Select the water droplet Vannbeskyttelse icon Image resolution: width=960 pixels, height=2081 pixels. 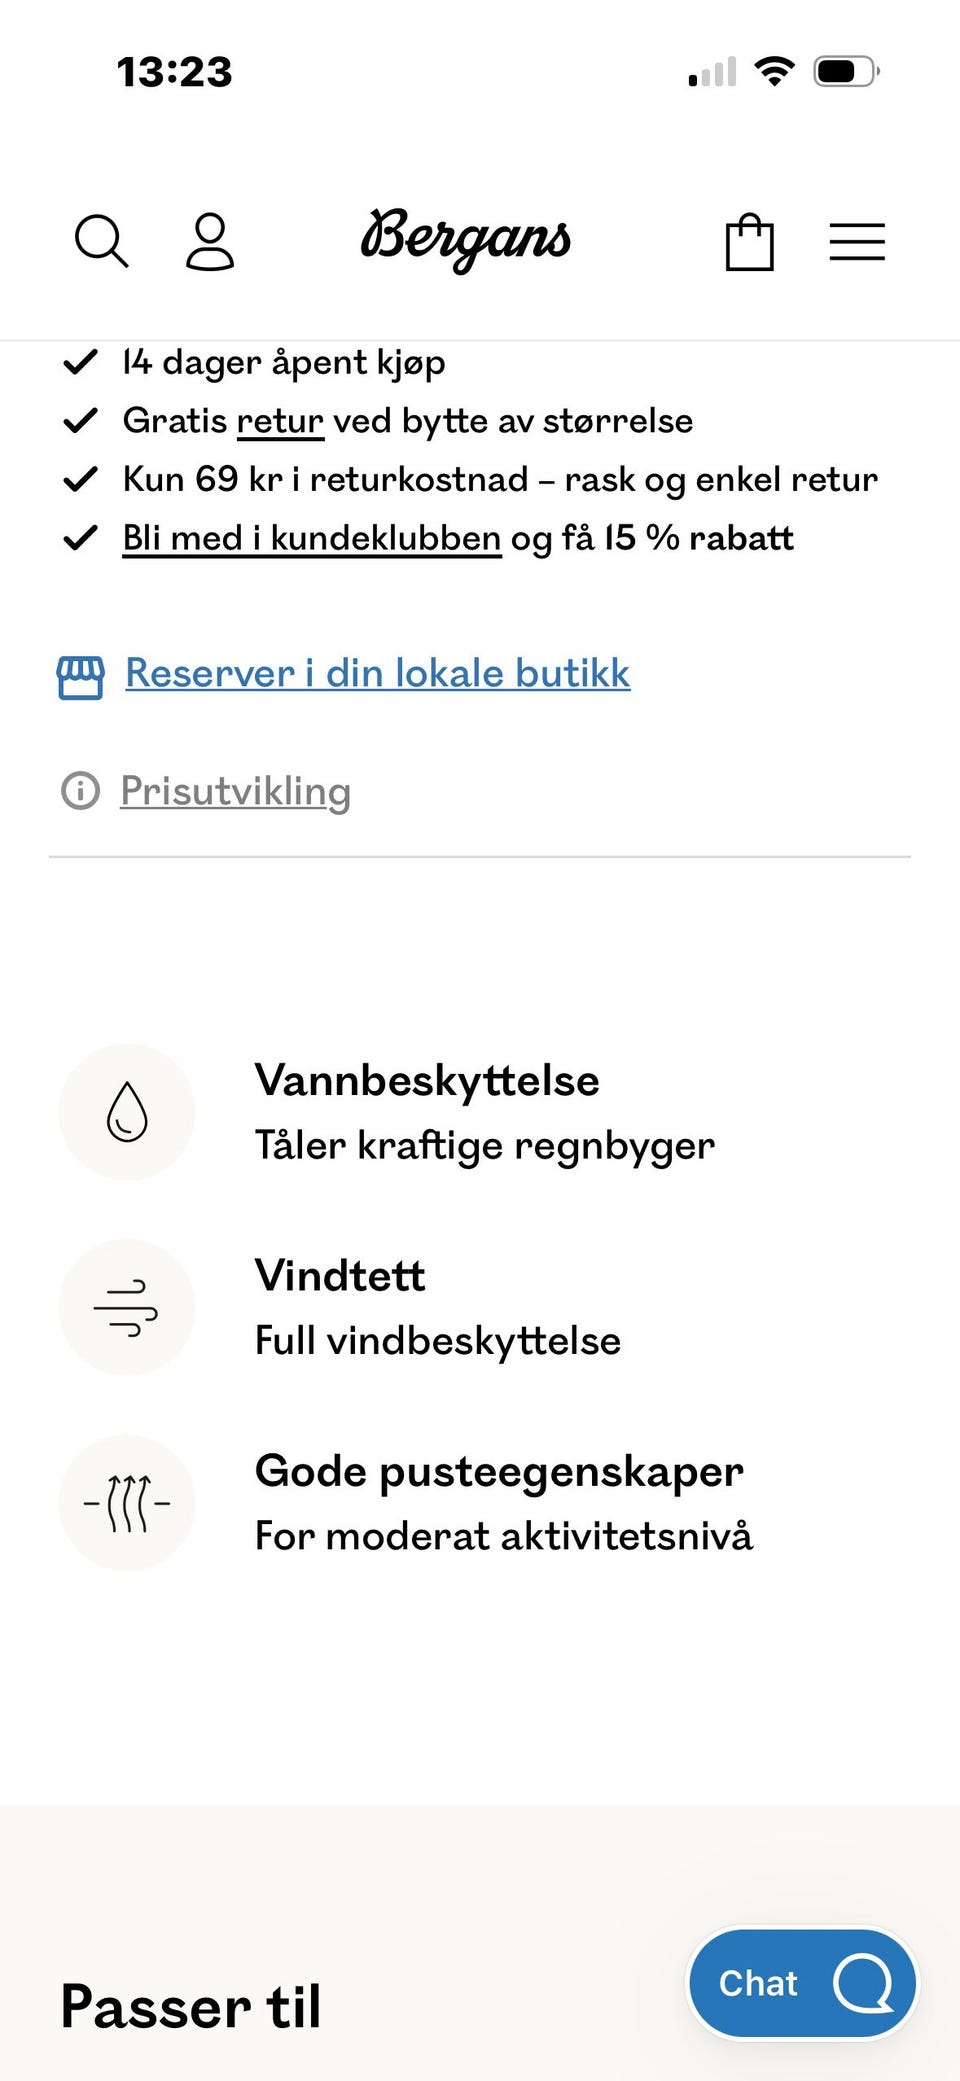(x=126, y=1110)
